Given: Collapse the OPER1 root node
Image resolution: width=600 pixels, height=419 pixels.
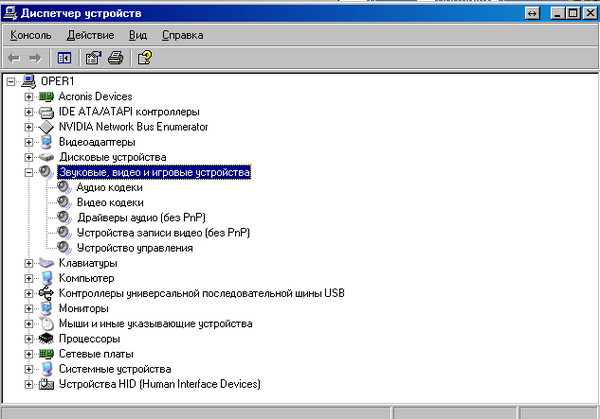Looking at the screenshot, I should [11, 82].
